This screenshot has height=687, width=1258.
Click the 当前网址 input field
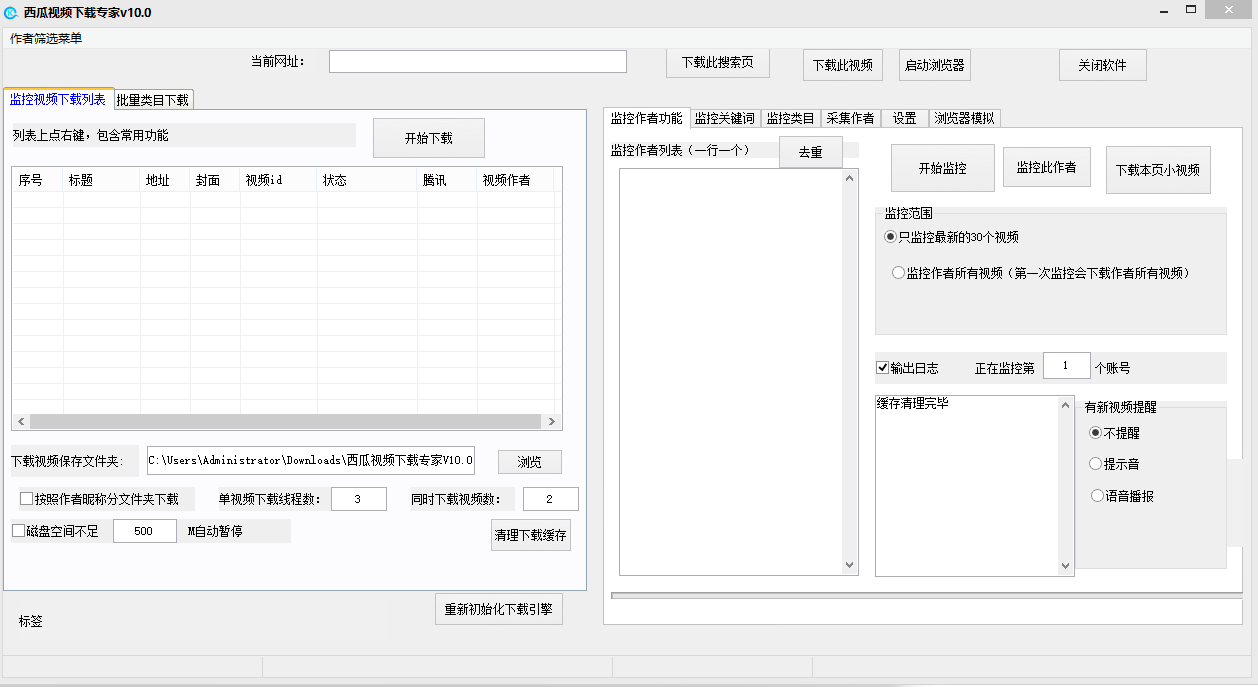tap(478, 62)
